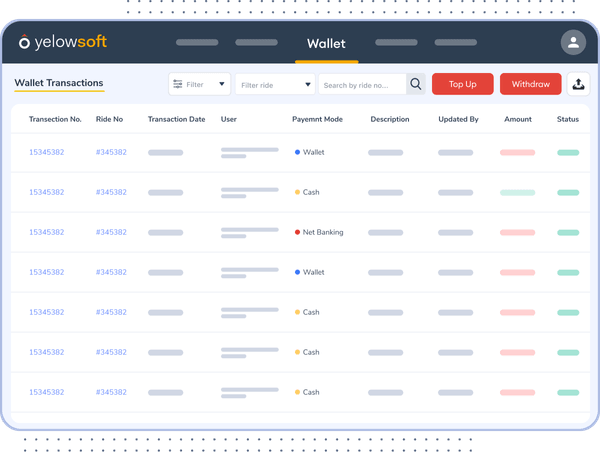This screenshot has height=452, width=600.
Task: Select the Wallet tab in navigation
Action: click(x=326, y=44)
